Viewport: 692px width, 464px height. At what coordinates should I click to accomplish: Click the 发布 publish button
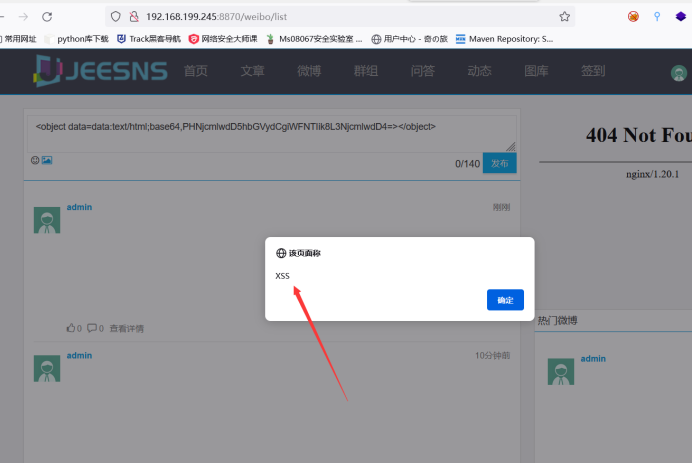tap(500, 163)
